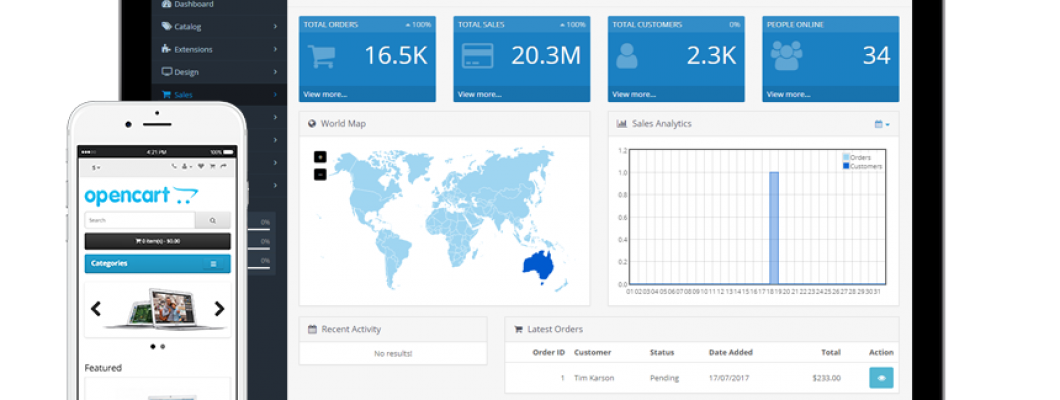Image resolution: width=1060 pixels, height=400 pixels.
Task: Click the user icon in Total Customers
Action: (x=627, y=56)
